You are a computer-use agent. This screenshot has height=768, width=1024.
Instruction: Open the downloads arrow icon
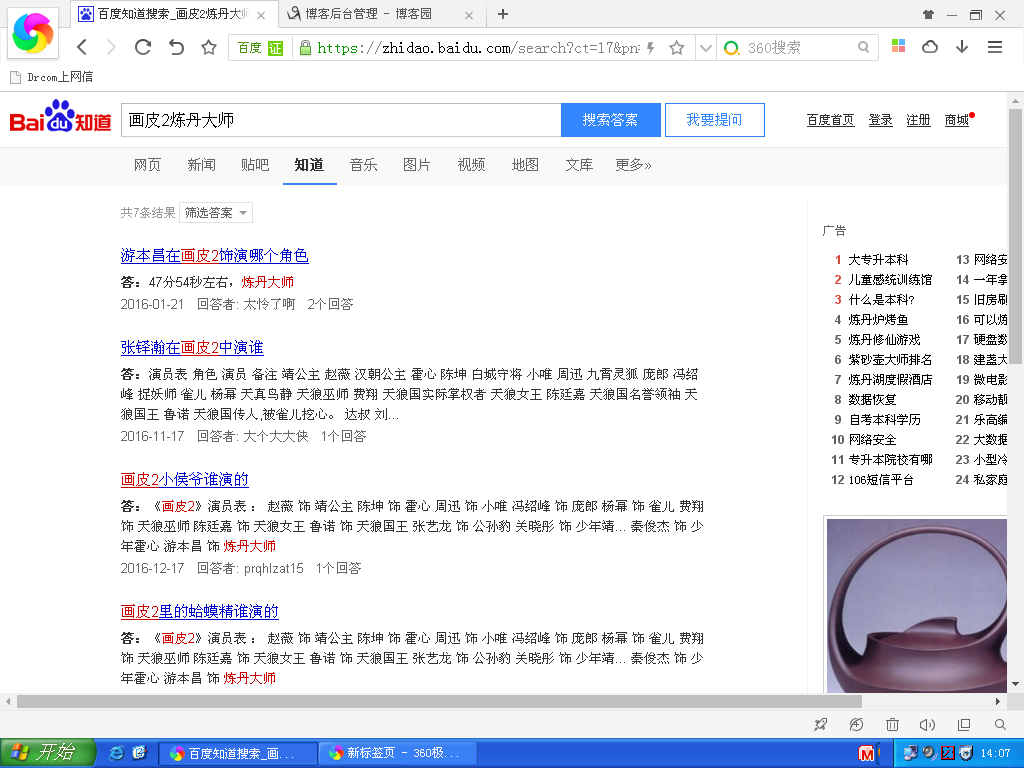pos(962,46)
